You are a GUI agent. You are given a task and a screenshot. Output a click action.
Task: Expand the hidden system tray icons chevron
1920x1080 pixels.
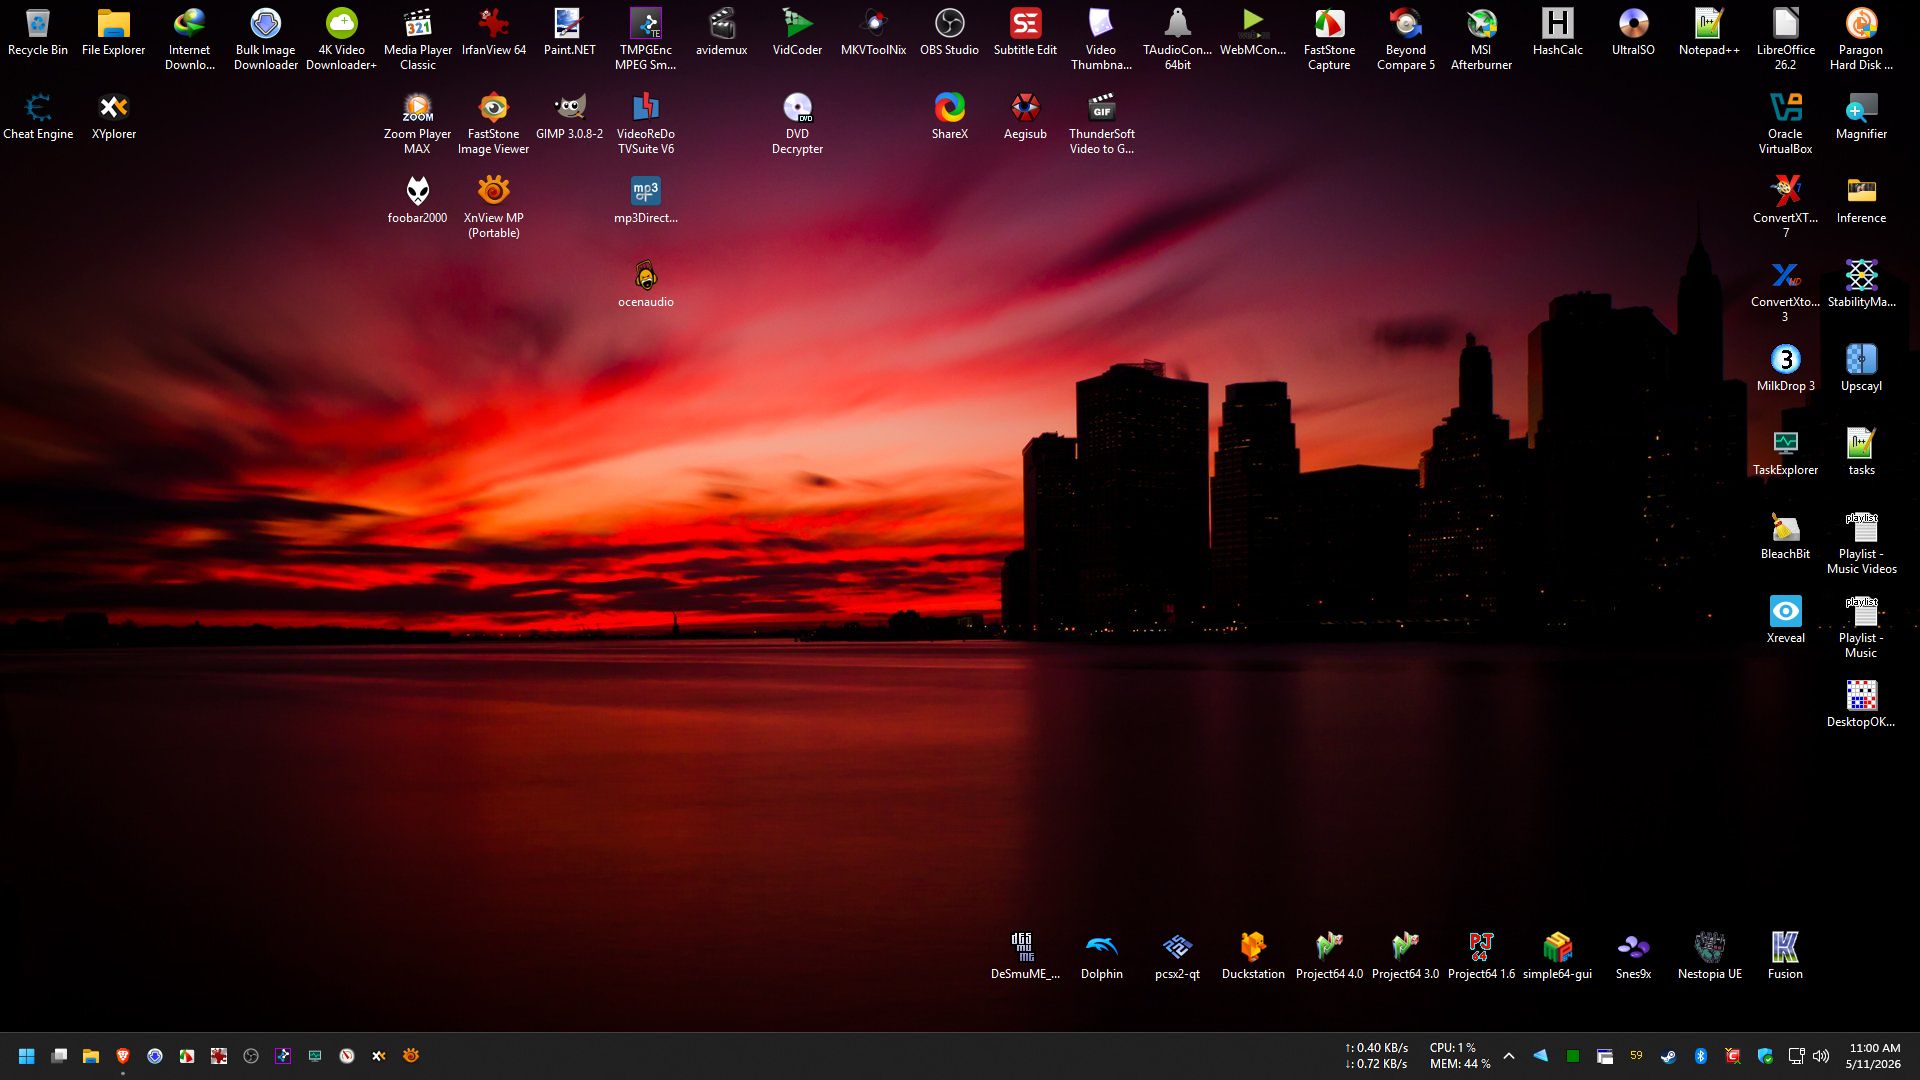[x=1508, y=1056]
